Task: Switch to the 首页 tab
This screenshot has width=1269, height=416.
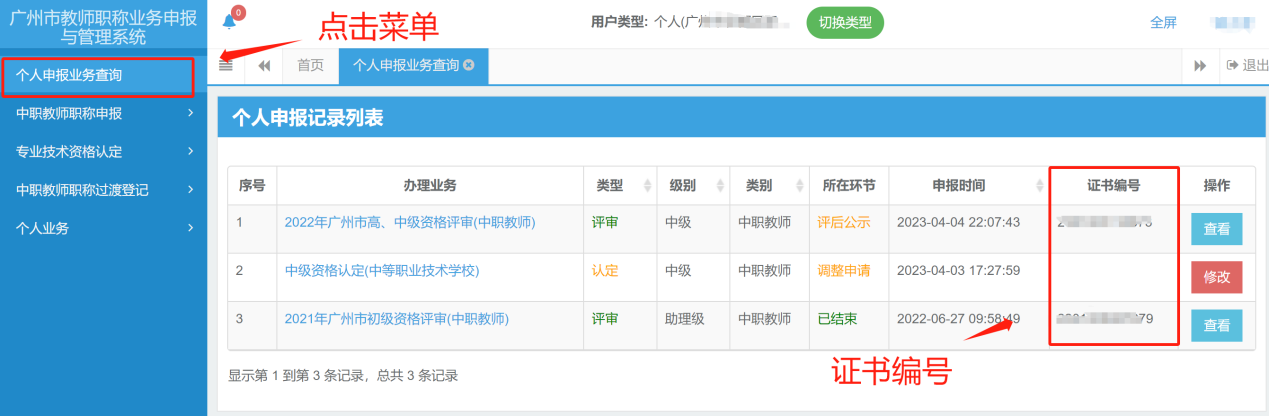Action: tap(310, 65)
